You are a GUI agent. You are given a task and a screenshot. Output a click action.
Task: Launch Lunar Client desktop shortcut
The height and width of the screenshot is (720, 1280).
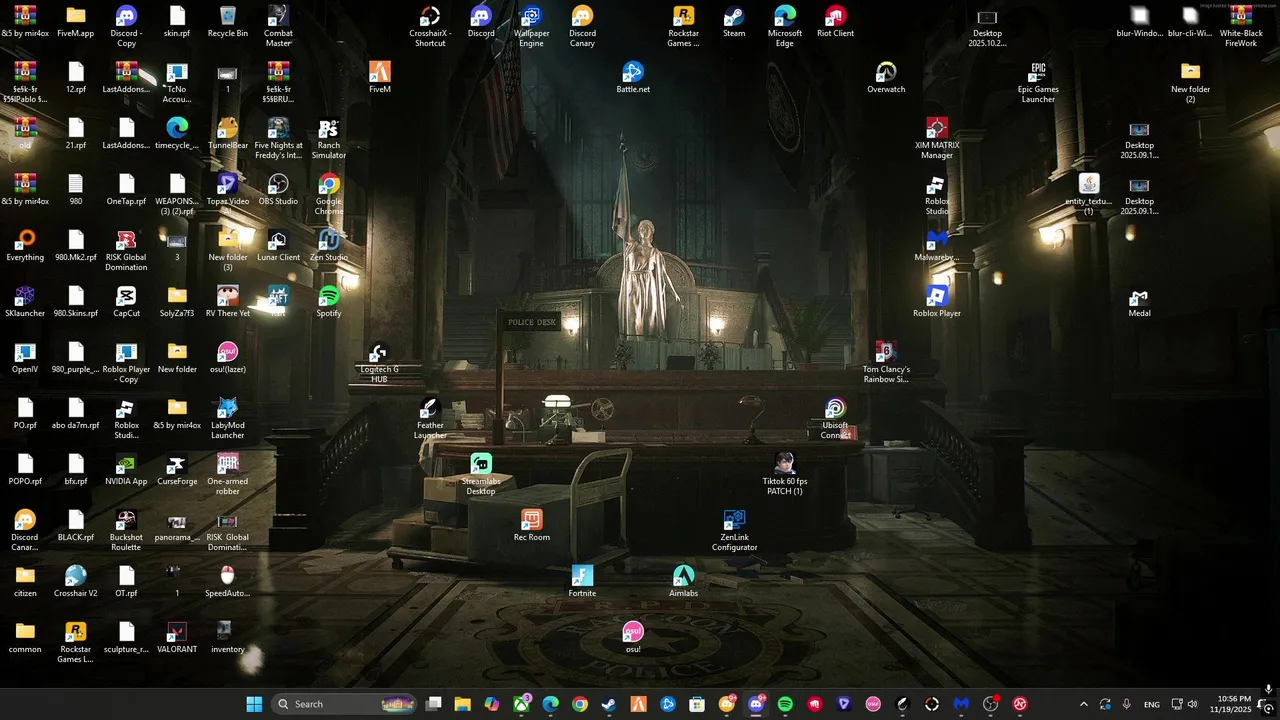(278, 246)
